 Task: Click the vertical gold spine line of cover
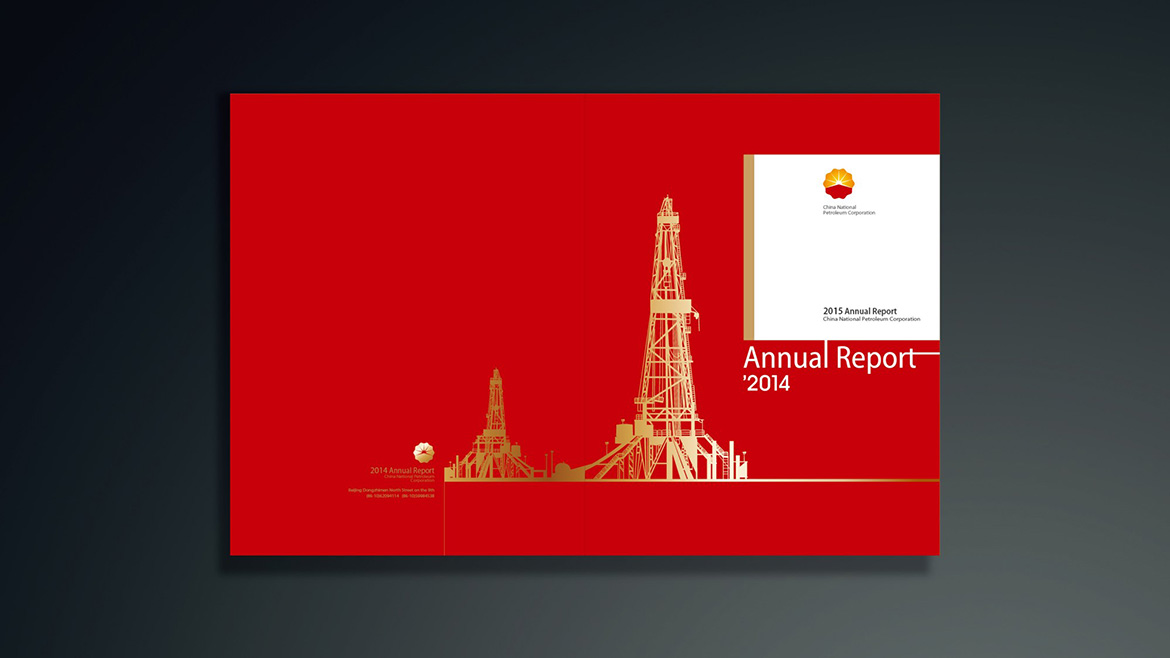point(444,518)
